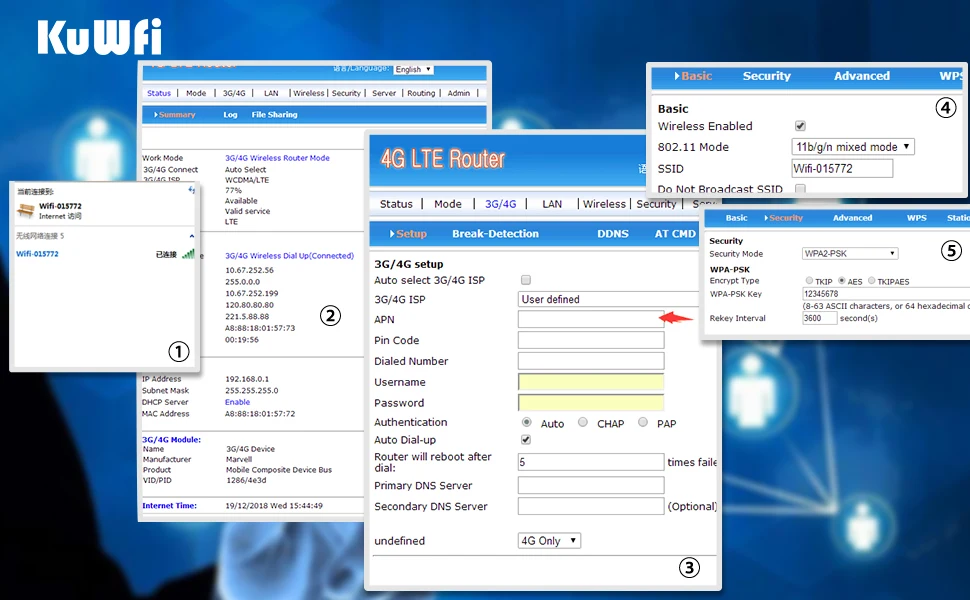Select the CHAP authentication radio button
Viewport: 970px width, 600px height.
(x=582, y=422)
